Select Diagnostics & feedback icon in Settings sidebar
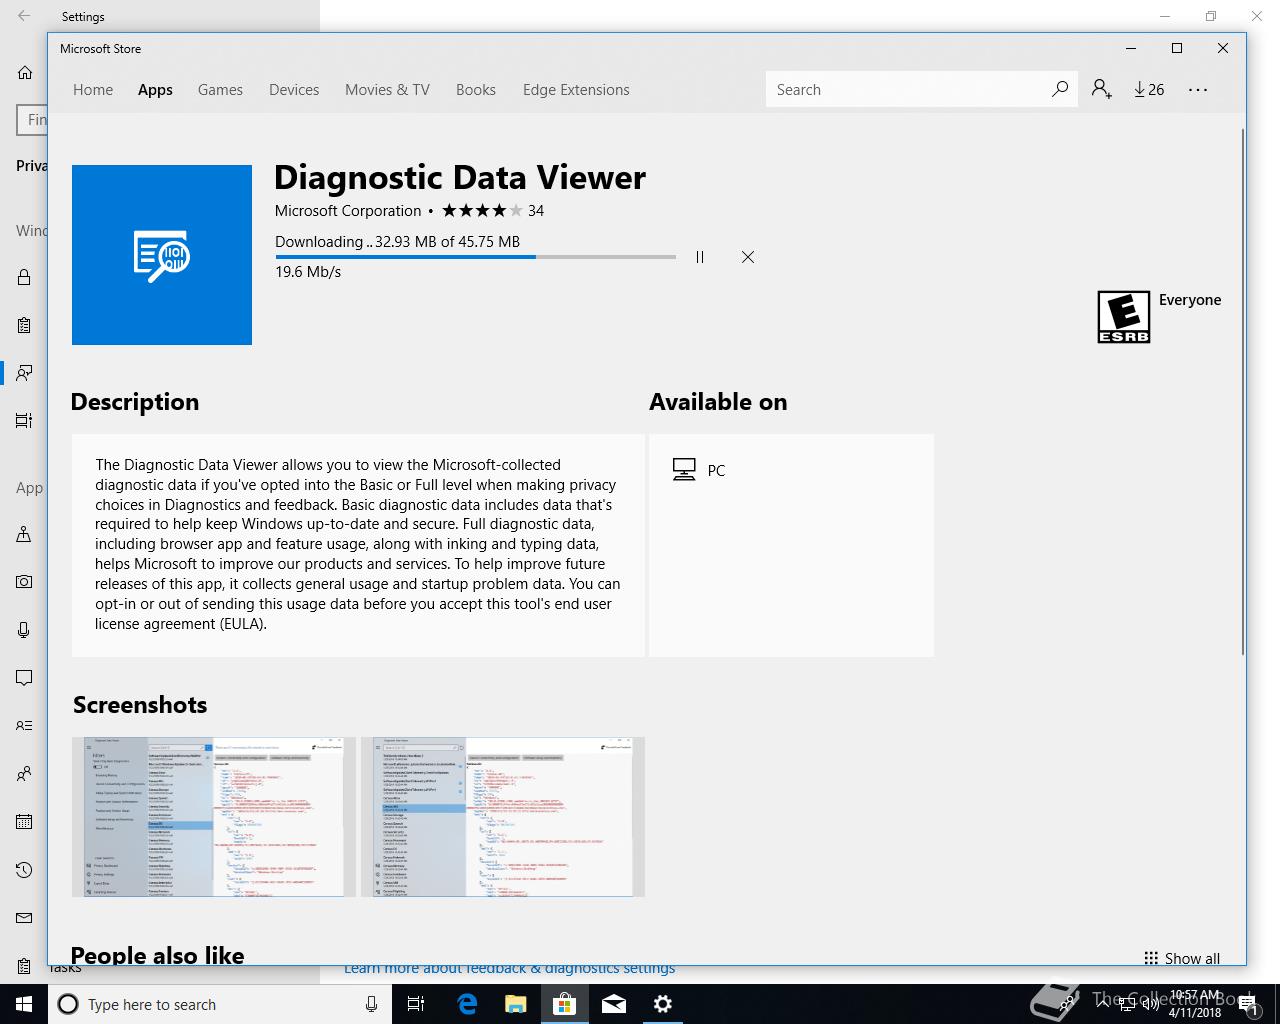Screen dimensions: 1280x1024 pos(24,373)
